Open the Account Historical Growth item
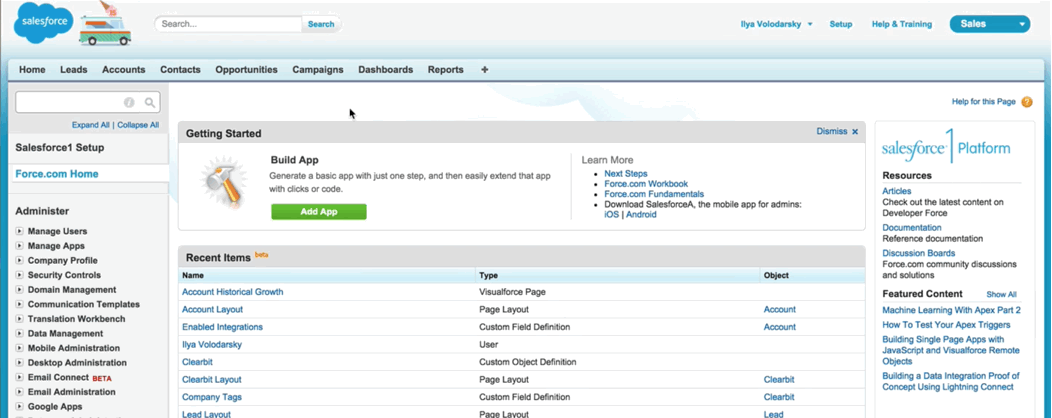Screen dimensions: 1052x418 tap(233, 292)
